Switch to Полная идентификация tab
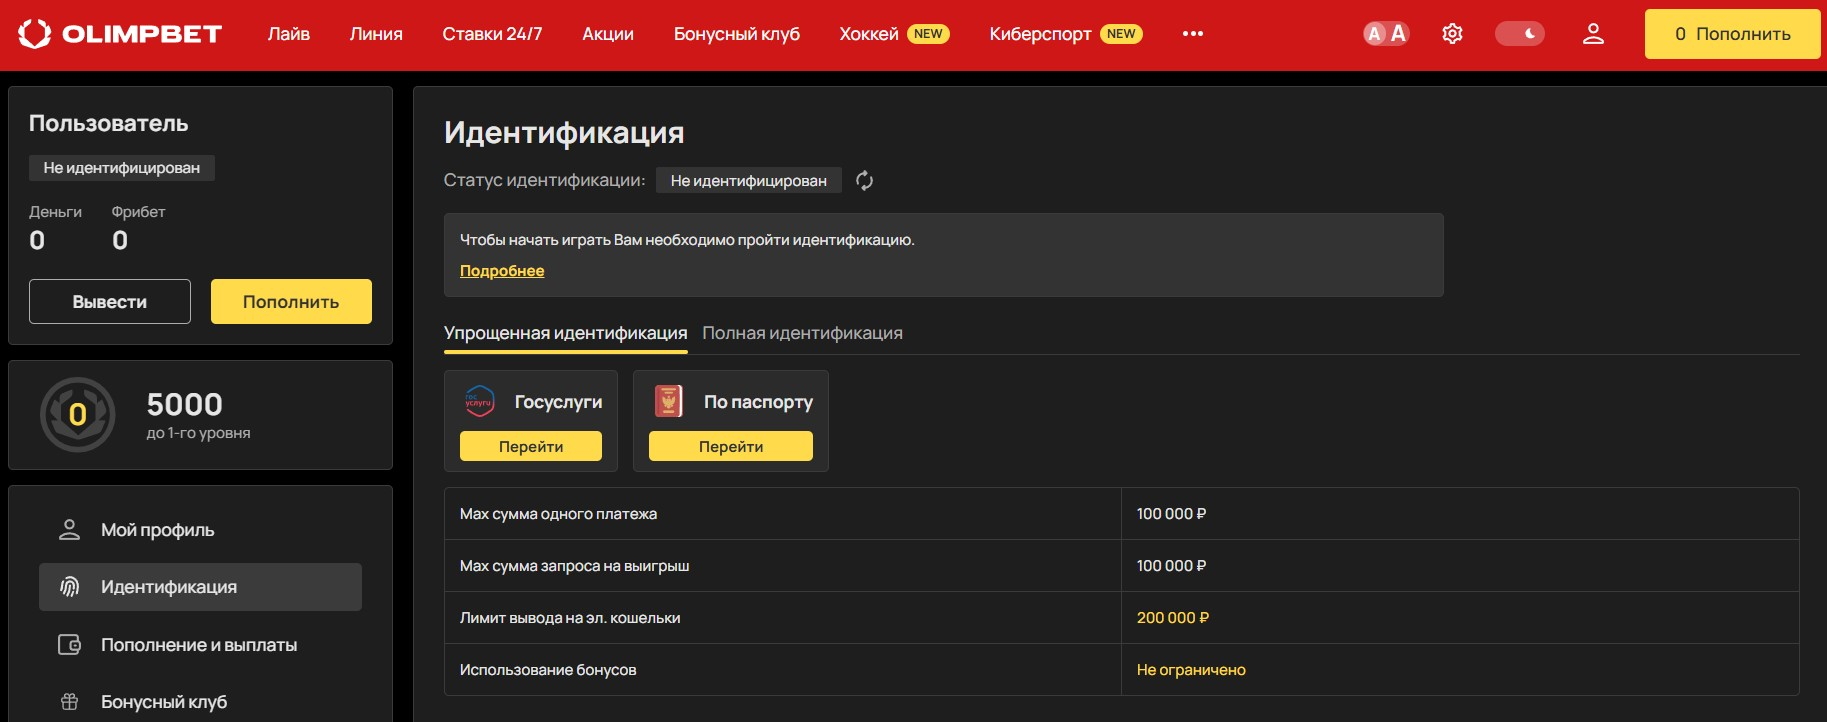Image resolution: width=1827 pixels, height=722 pixels. tap(802, 333)
